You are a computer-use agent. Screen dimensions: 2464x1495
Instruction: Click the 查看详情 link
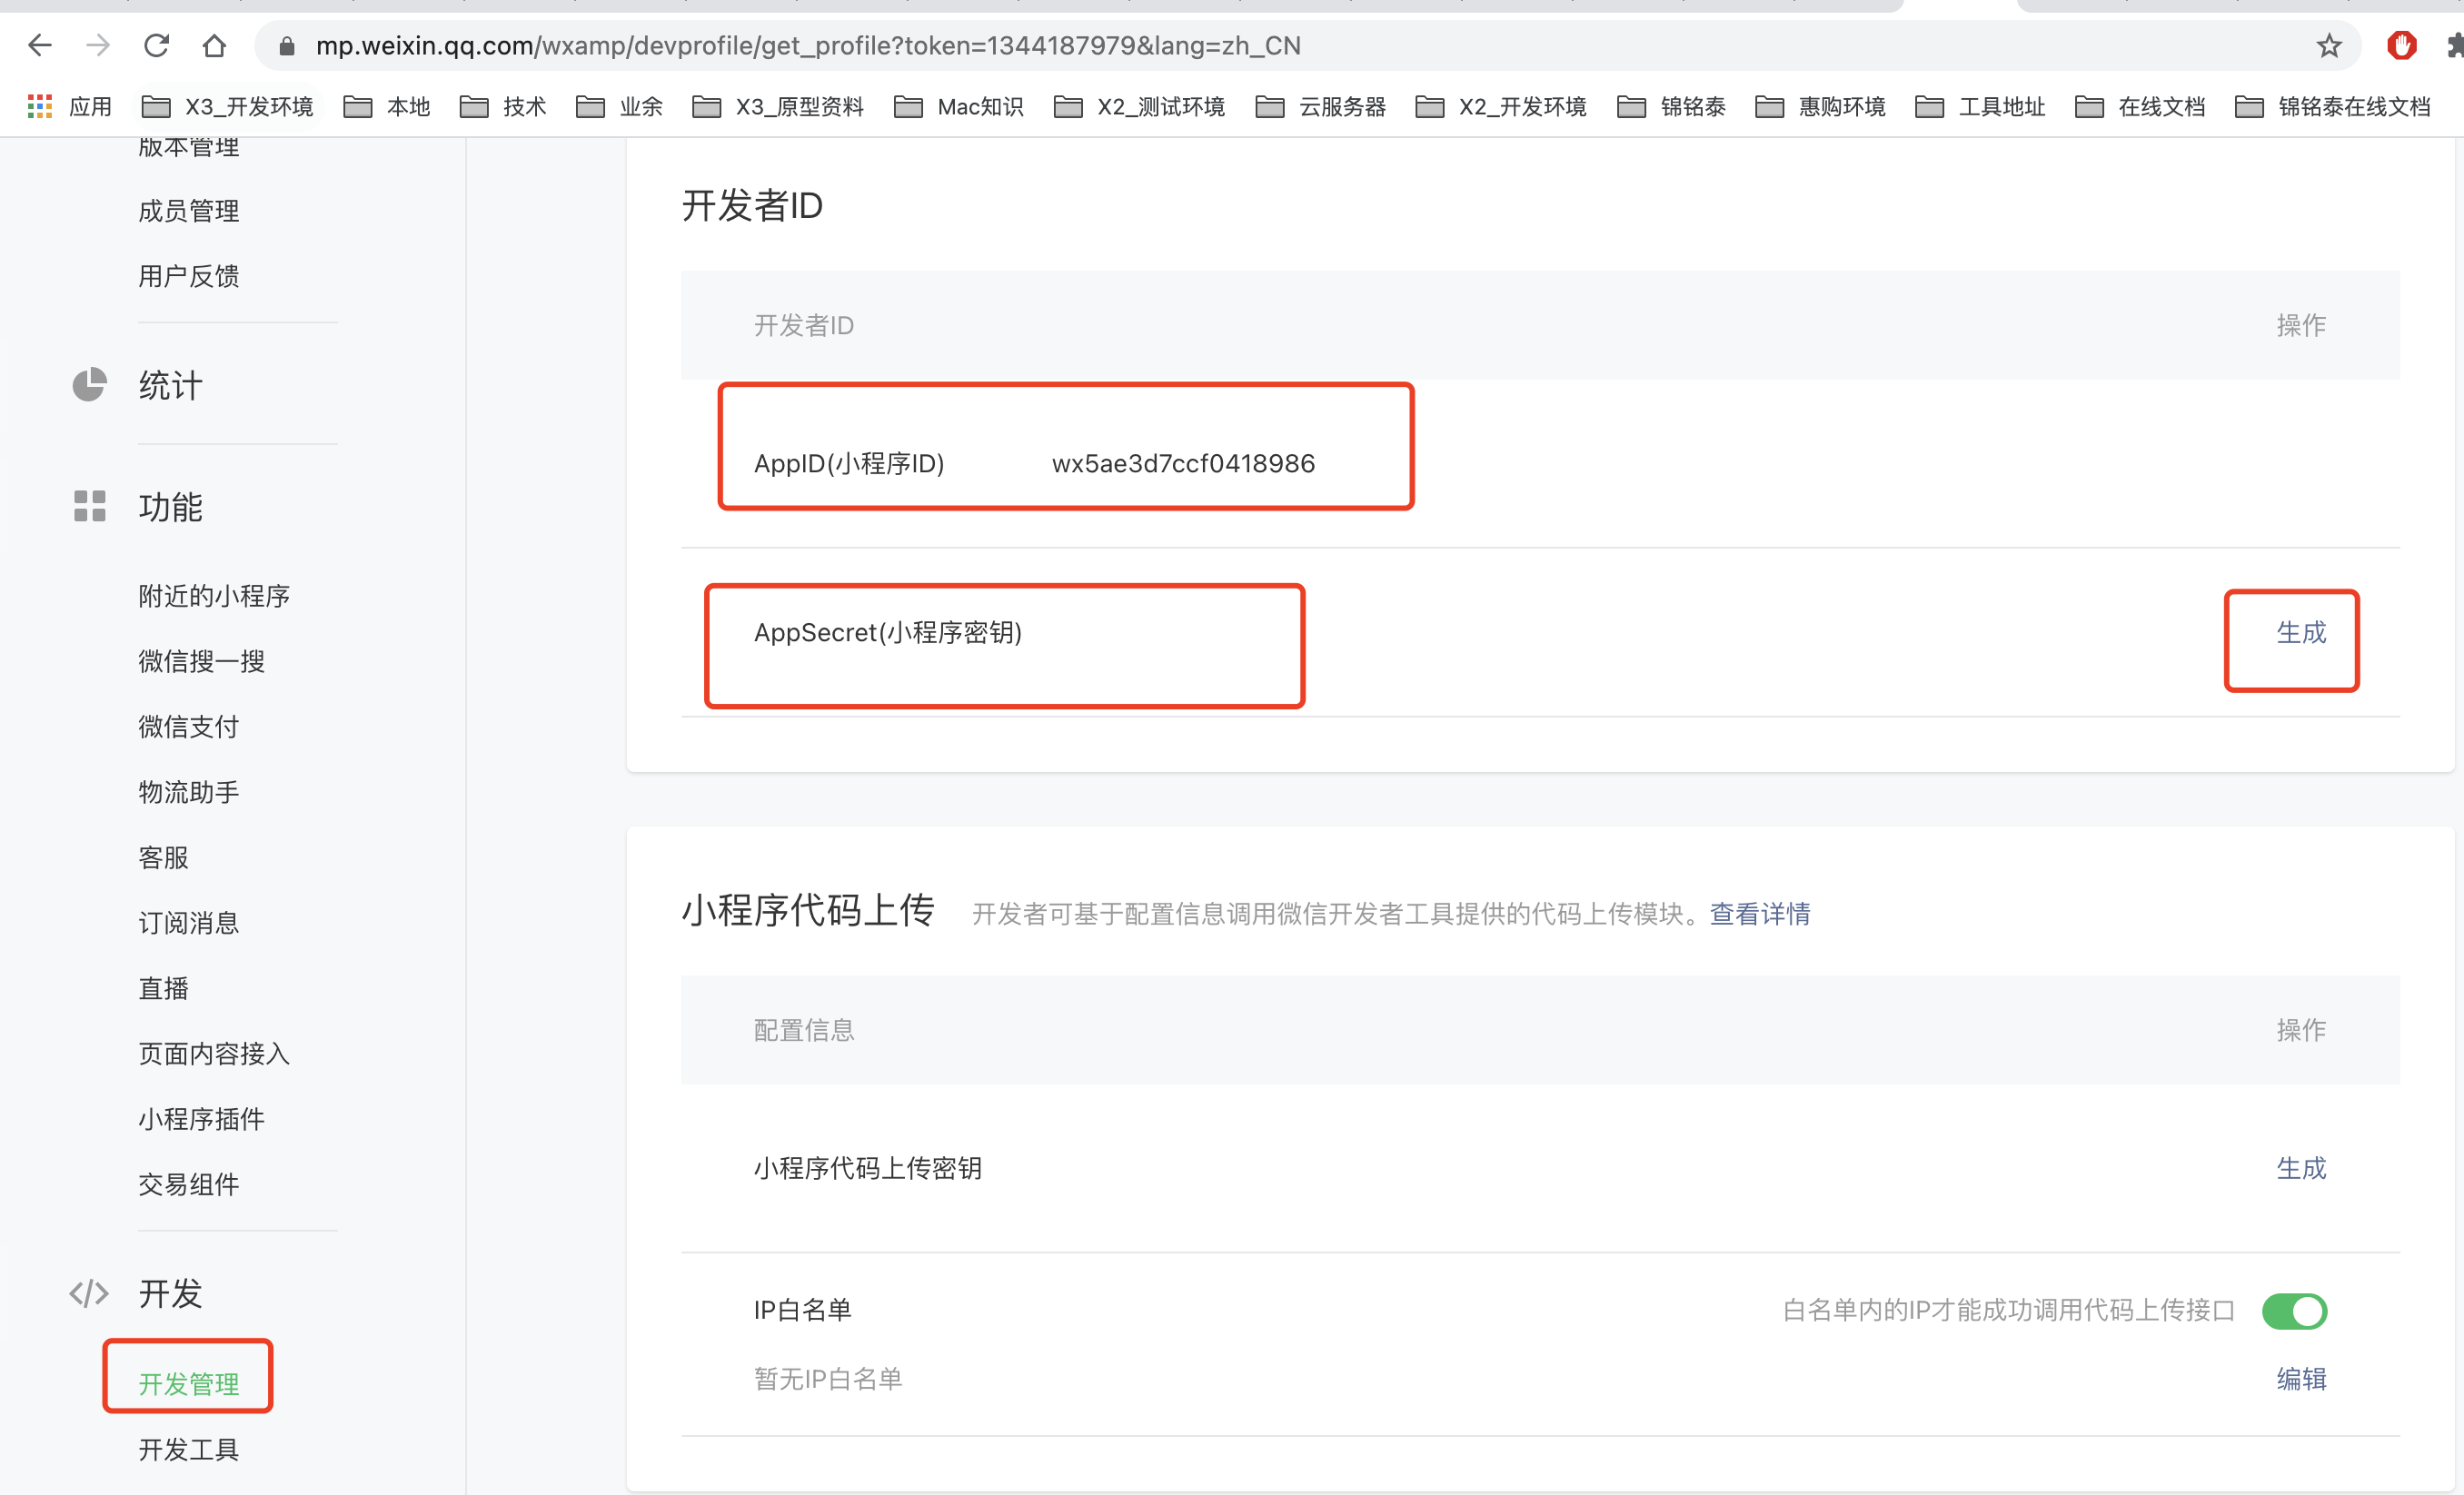tap(1759, 913)
